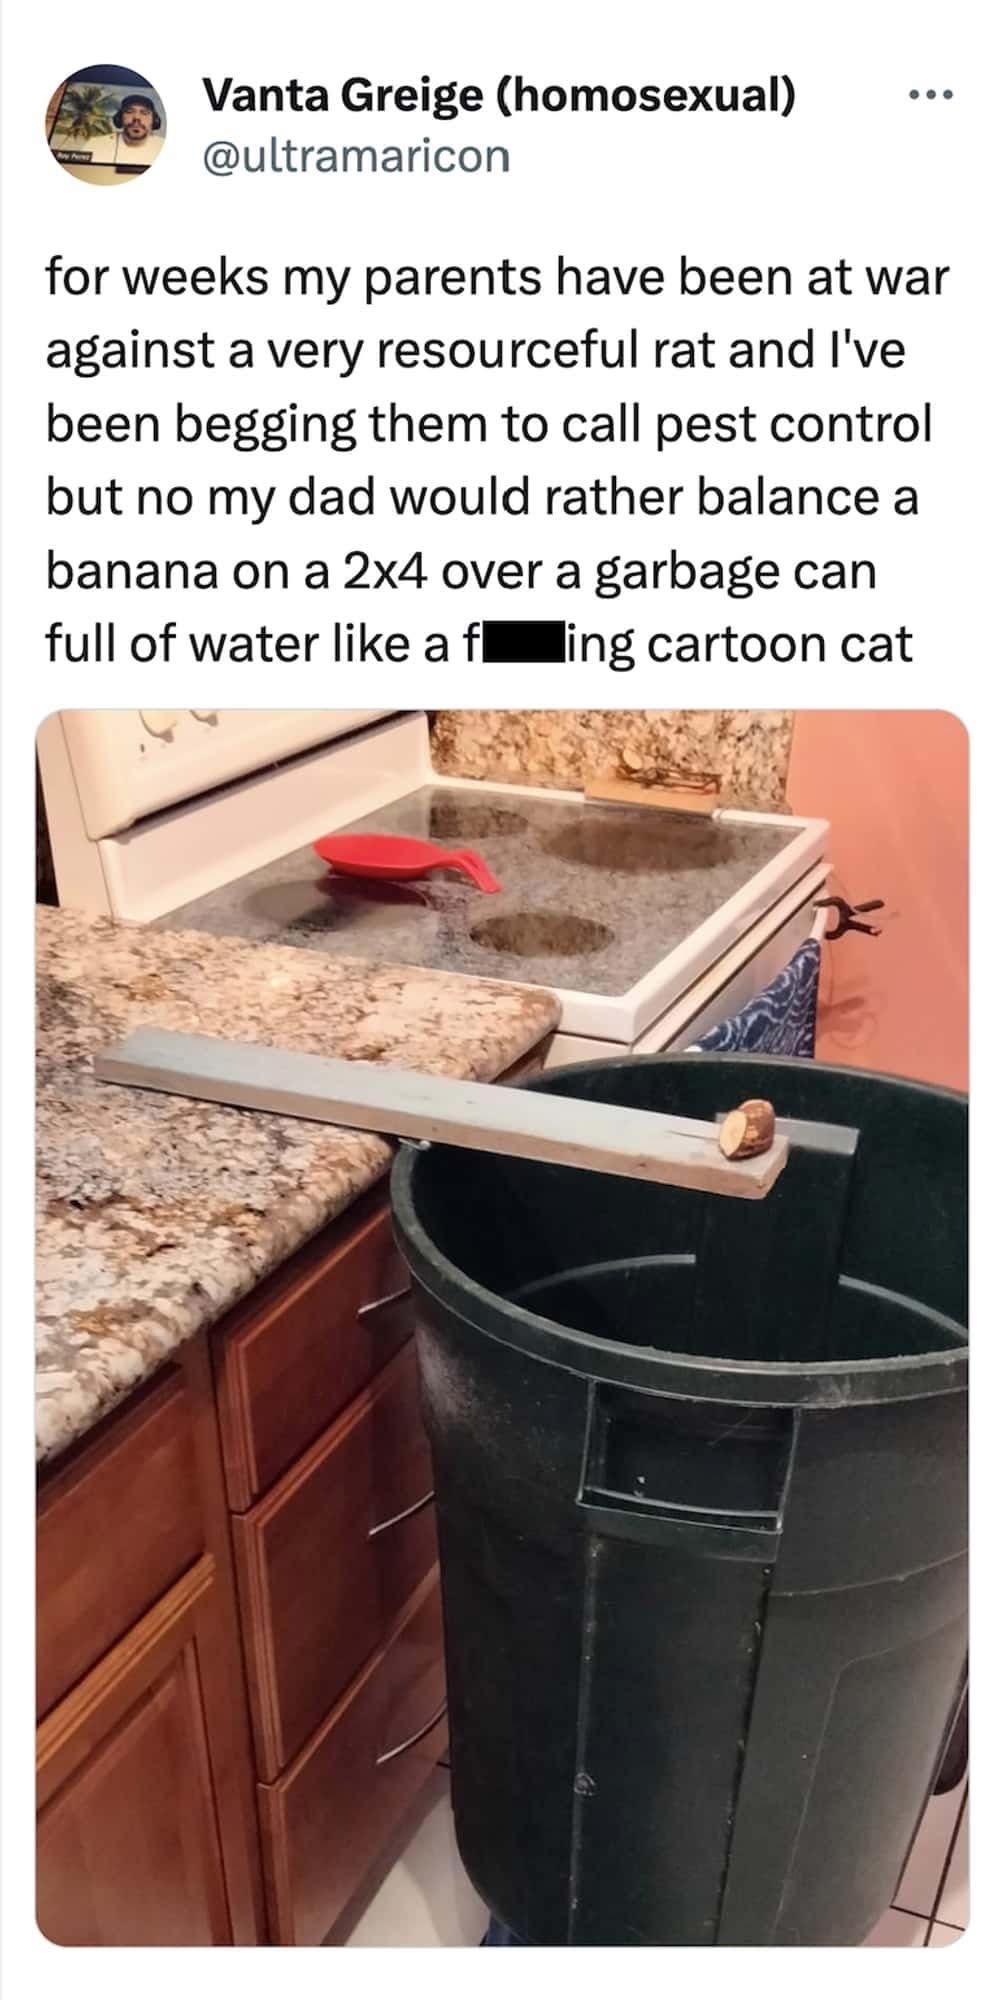The image size is (1000, 2000).
Task: Open the Vanta Greige display name link
Action: point(500,96)
